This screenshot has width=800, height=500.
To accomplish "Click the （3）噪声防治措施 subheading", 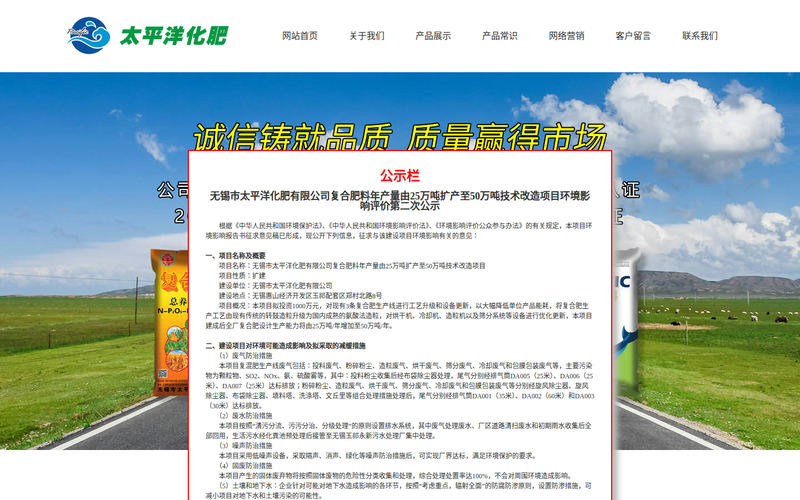I will pyautogui.click(x=245, y=446).
